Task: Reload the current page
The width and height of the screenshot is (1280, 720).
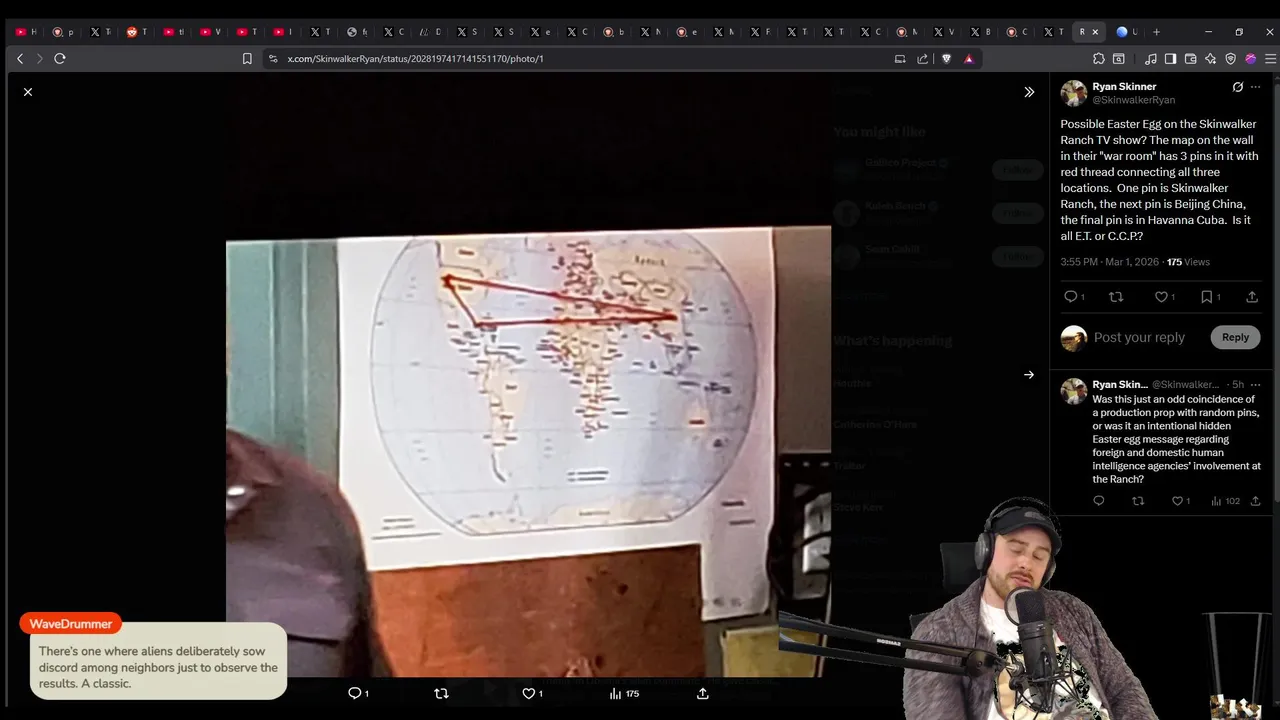Action: [x=60, y=59]
